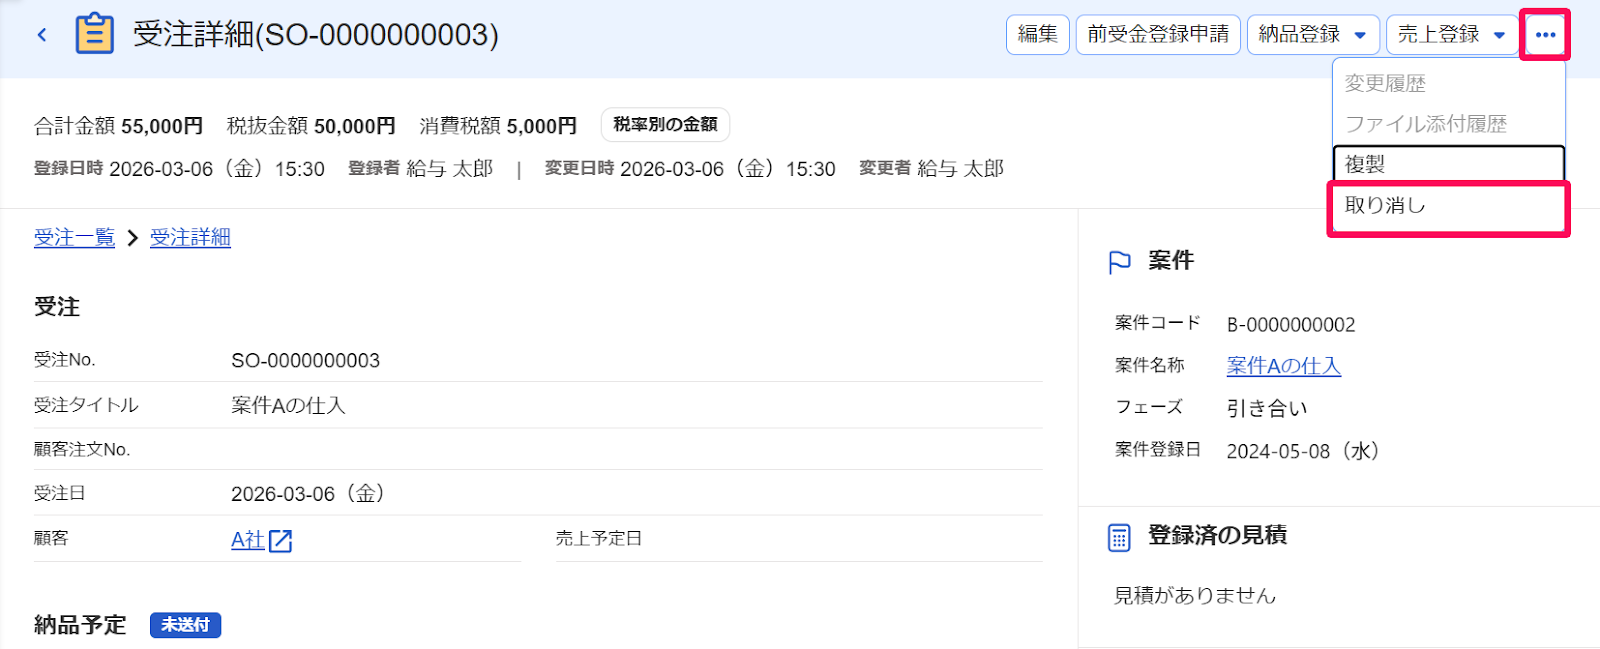Viewport: 1600px width, 649px height.
Task: Follow the 受注詳細 breadcrumb link
Action: click(190, 238)
